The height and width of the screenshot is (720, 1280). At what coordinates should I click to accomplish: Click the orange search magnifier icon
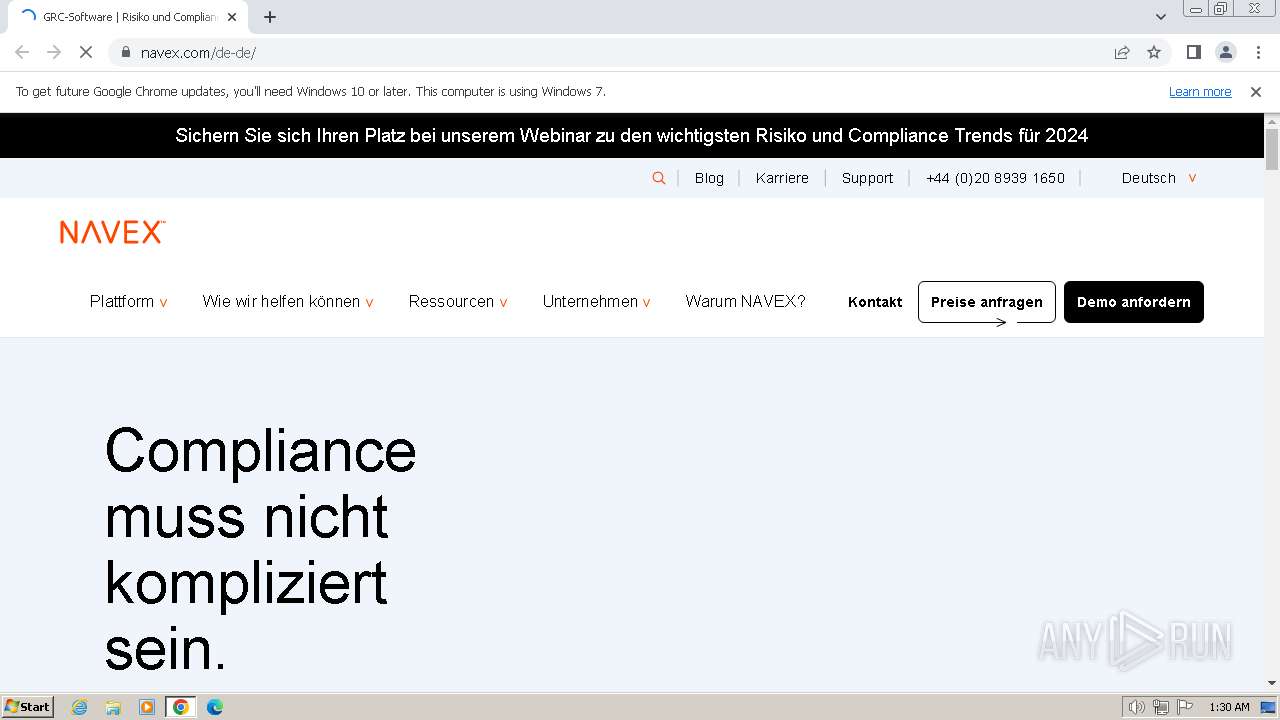[659, 178]
